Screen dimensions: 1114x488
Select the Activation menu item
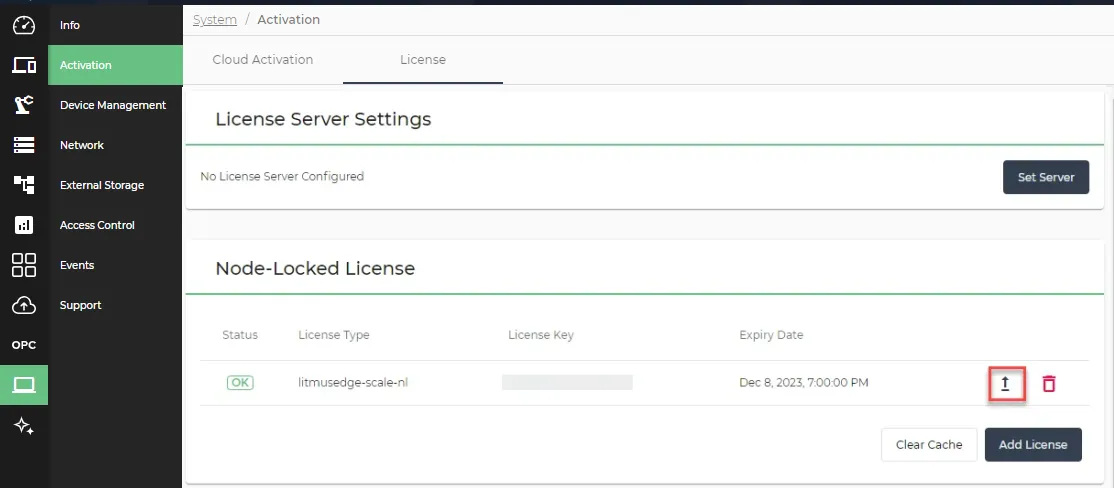[x=115, y=65]
